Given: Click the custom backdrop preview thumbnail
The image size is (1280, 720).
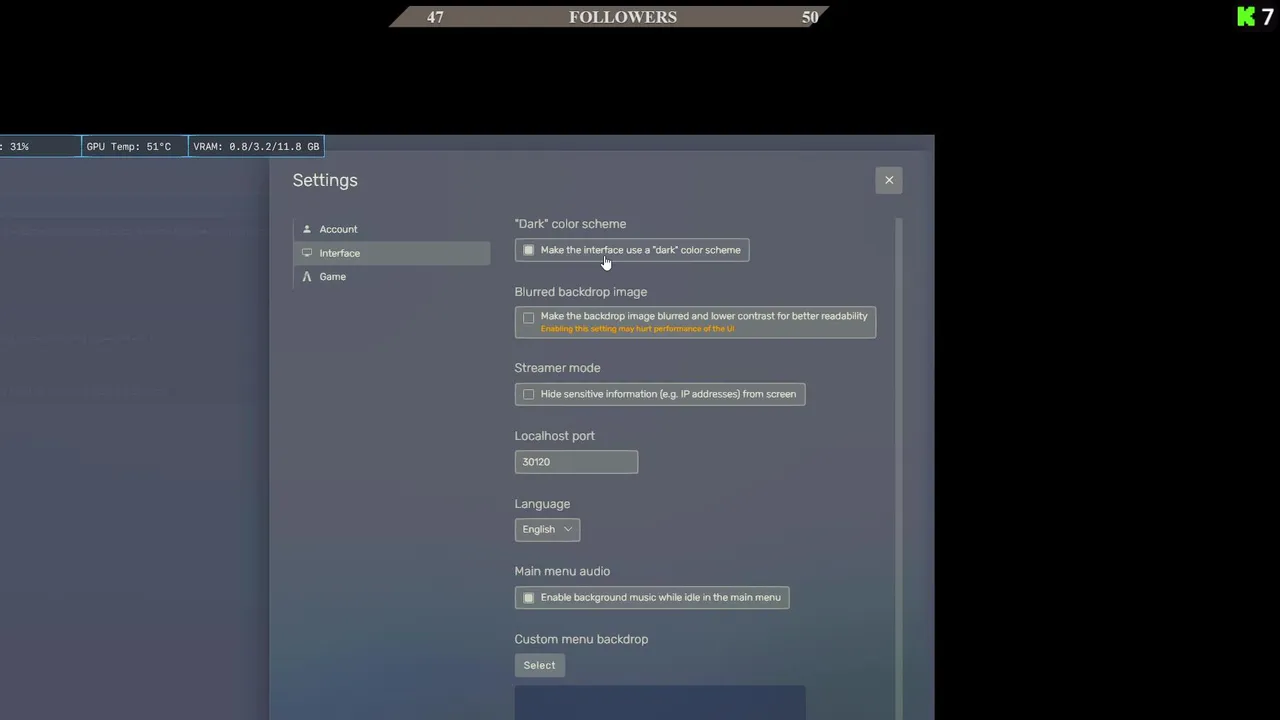Looking at the screenshot, I should click(x=660, y=703).
